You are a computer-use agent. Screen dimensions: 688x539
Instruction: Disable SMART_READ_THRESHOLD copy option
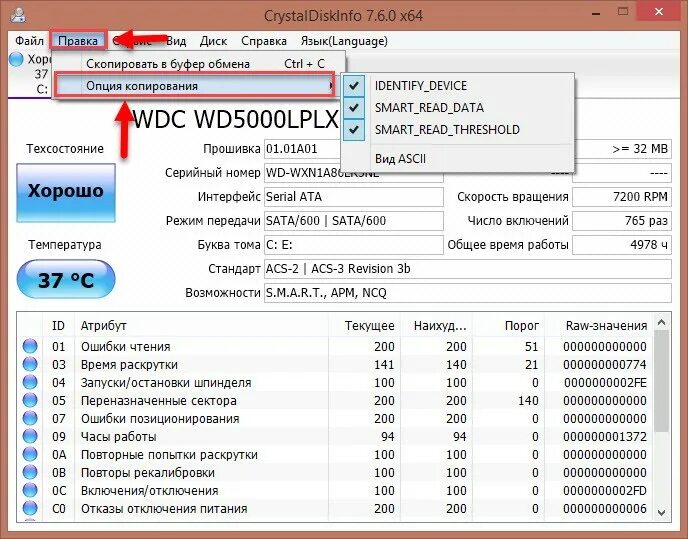pyautogui.click(x=457, y=129)
